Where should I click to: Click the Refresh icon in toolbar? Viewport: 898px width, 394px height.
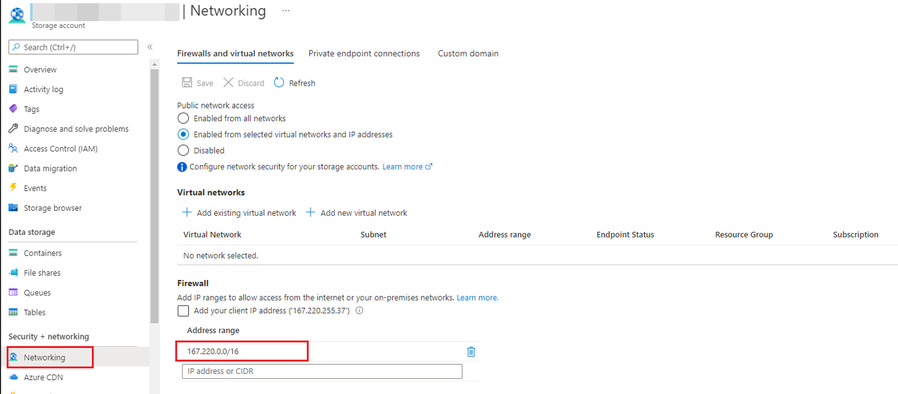(x=279, y=83)
